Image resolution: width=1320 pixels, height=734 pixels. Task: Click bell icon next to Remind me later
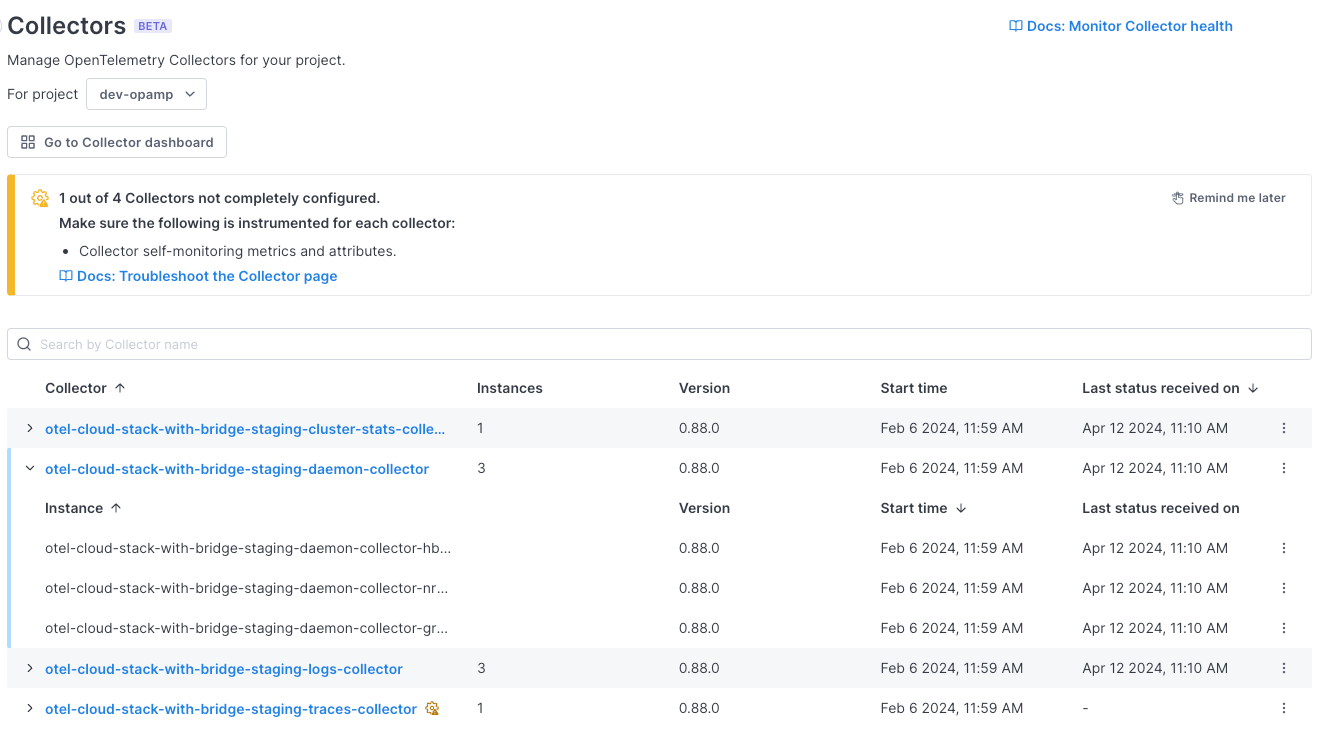point(1177,197)
